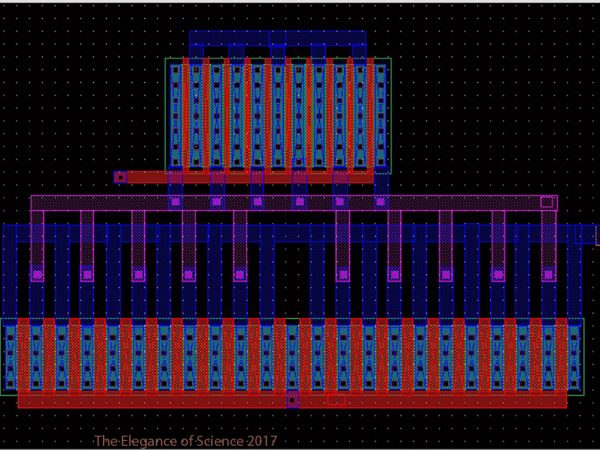Click the rightmost filled via on the magenta bar

coord(380,201)
